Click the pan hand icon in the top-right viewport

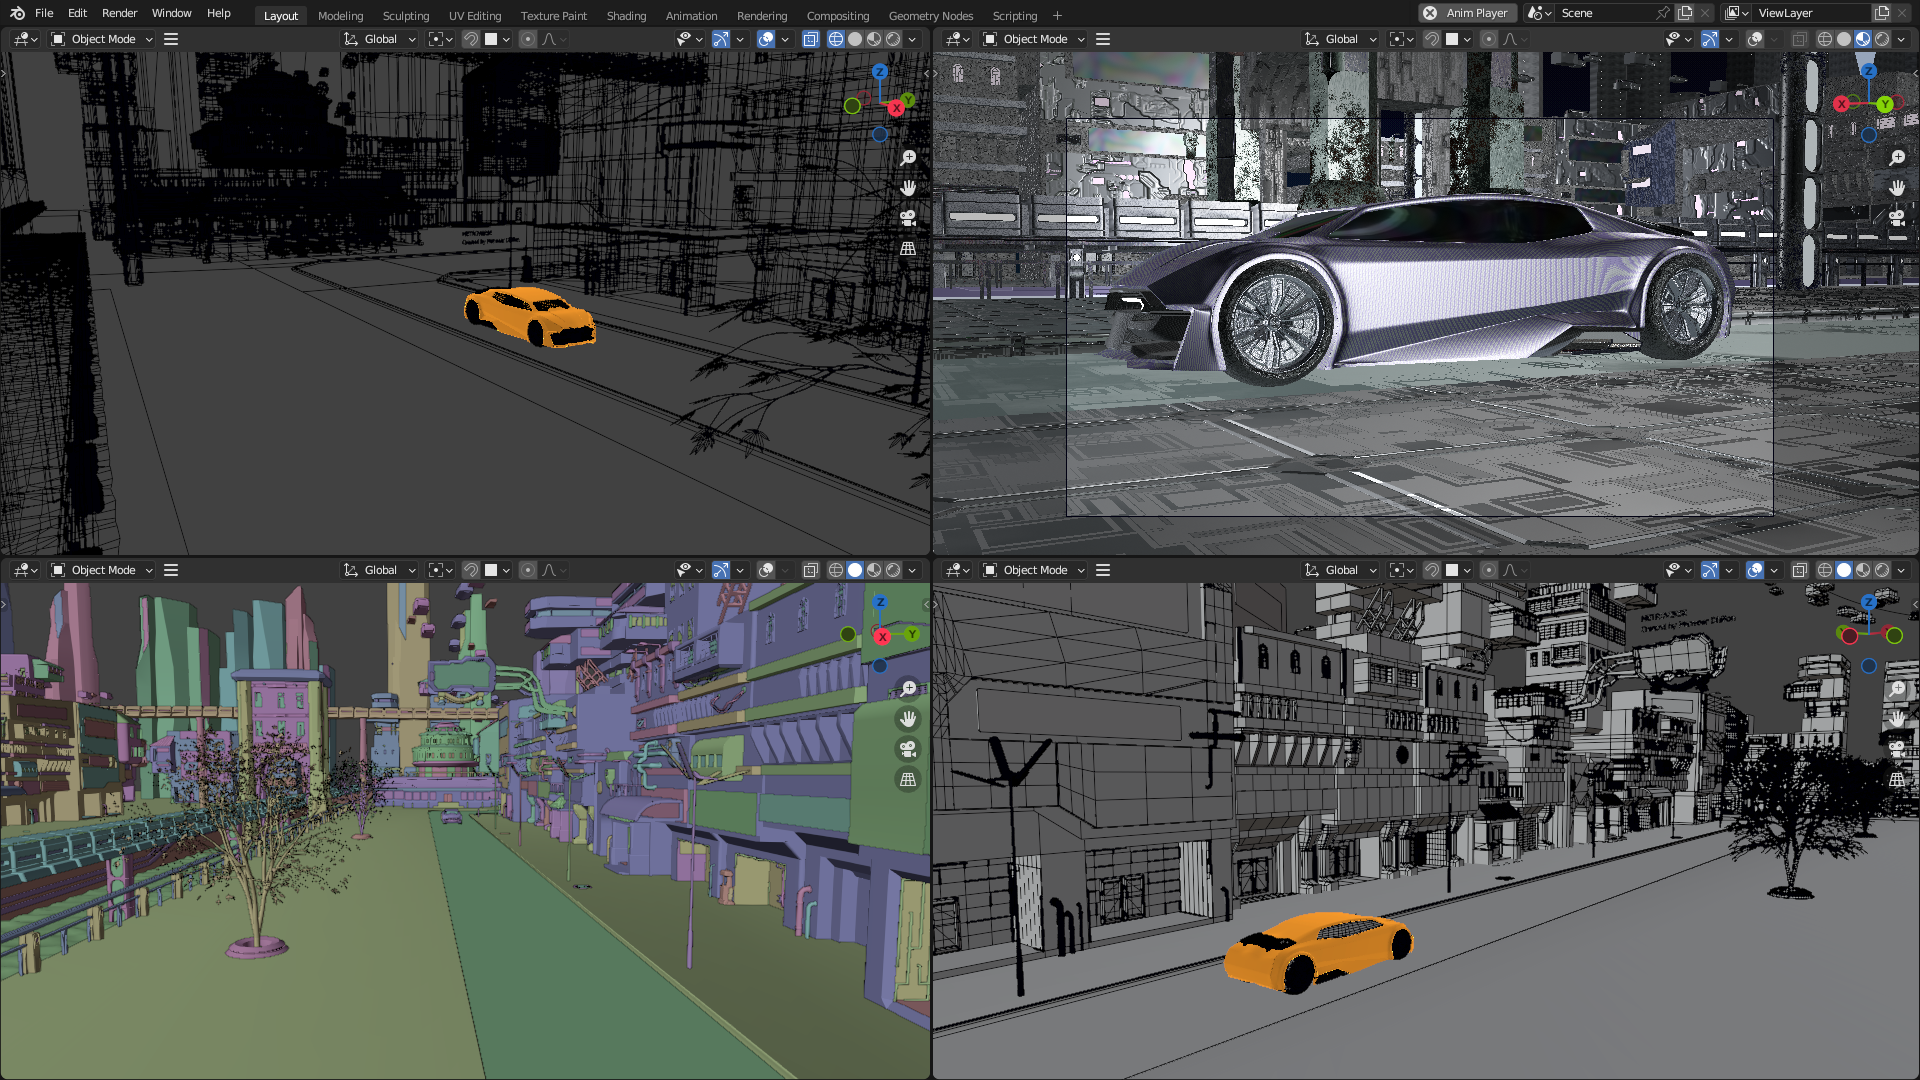coord(1897,188)
